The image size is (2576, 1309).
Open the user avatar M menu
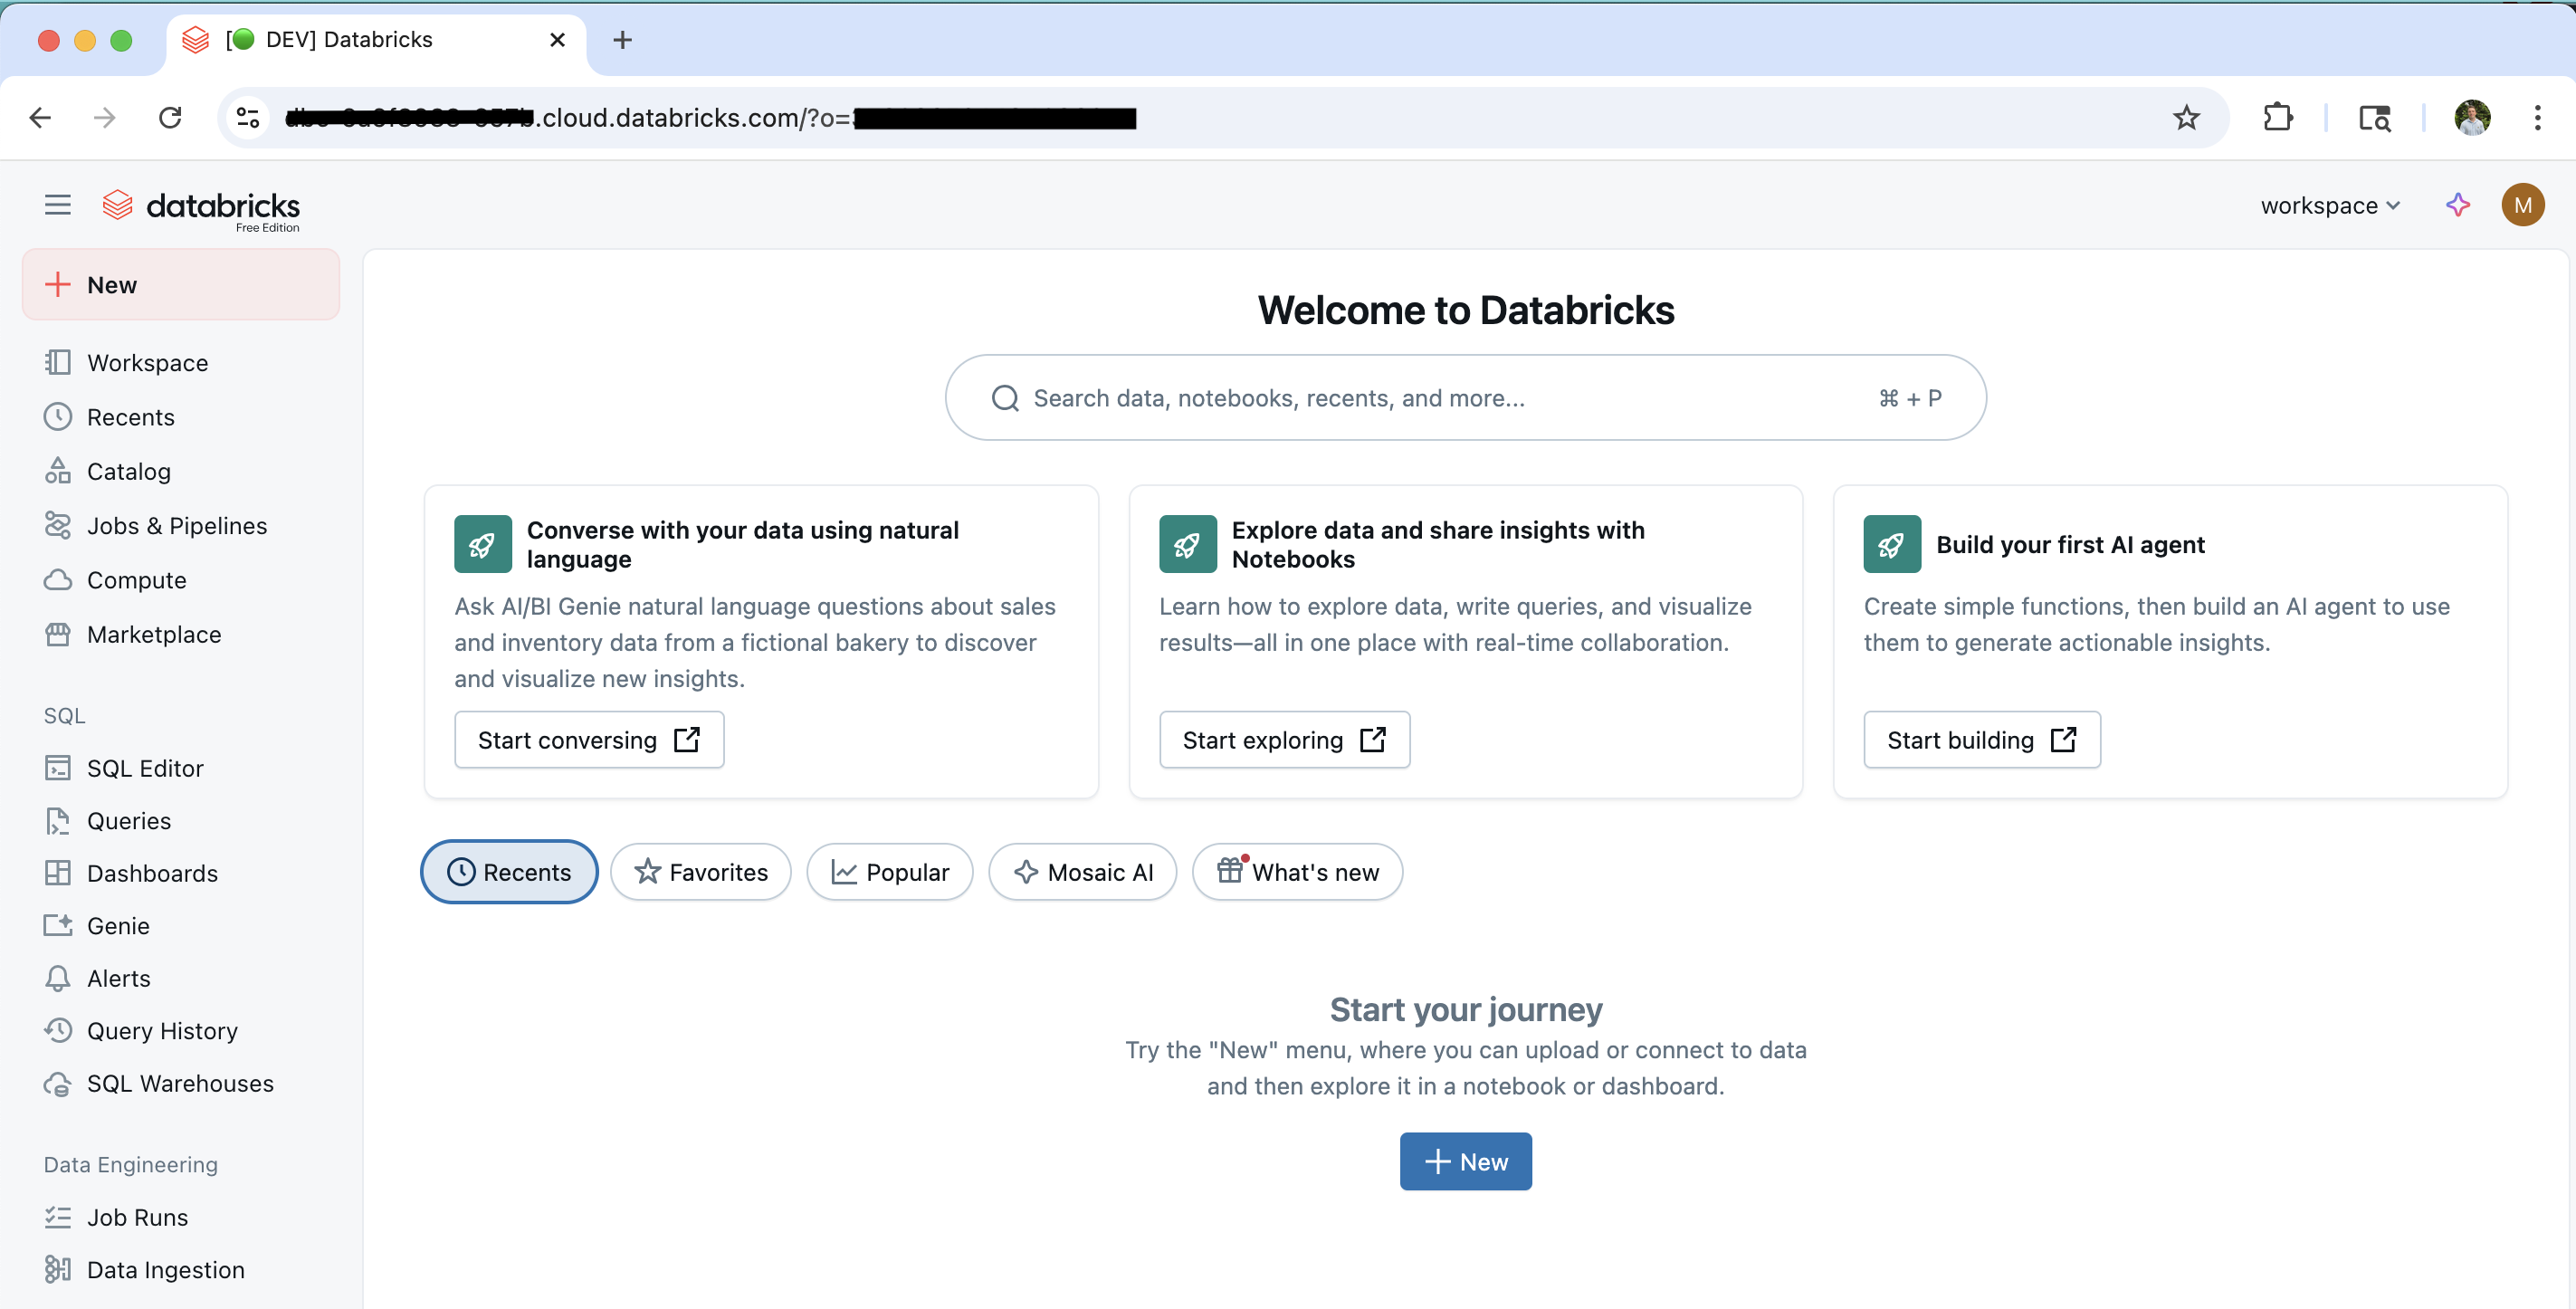click(x=2522, y=205)
